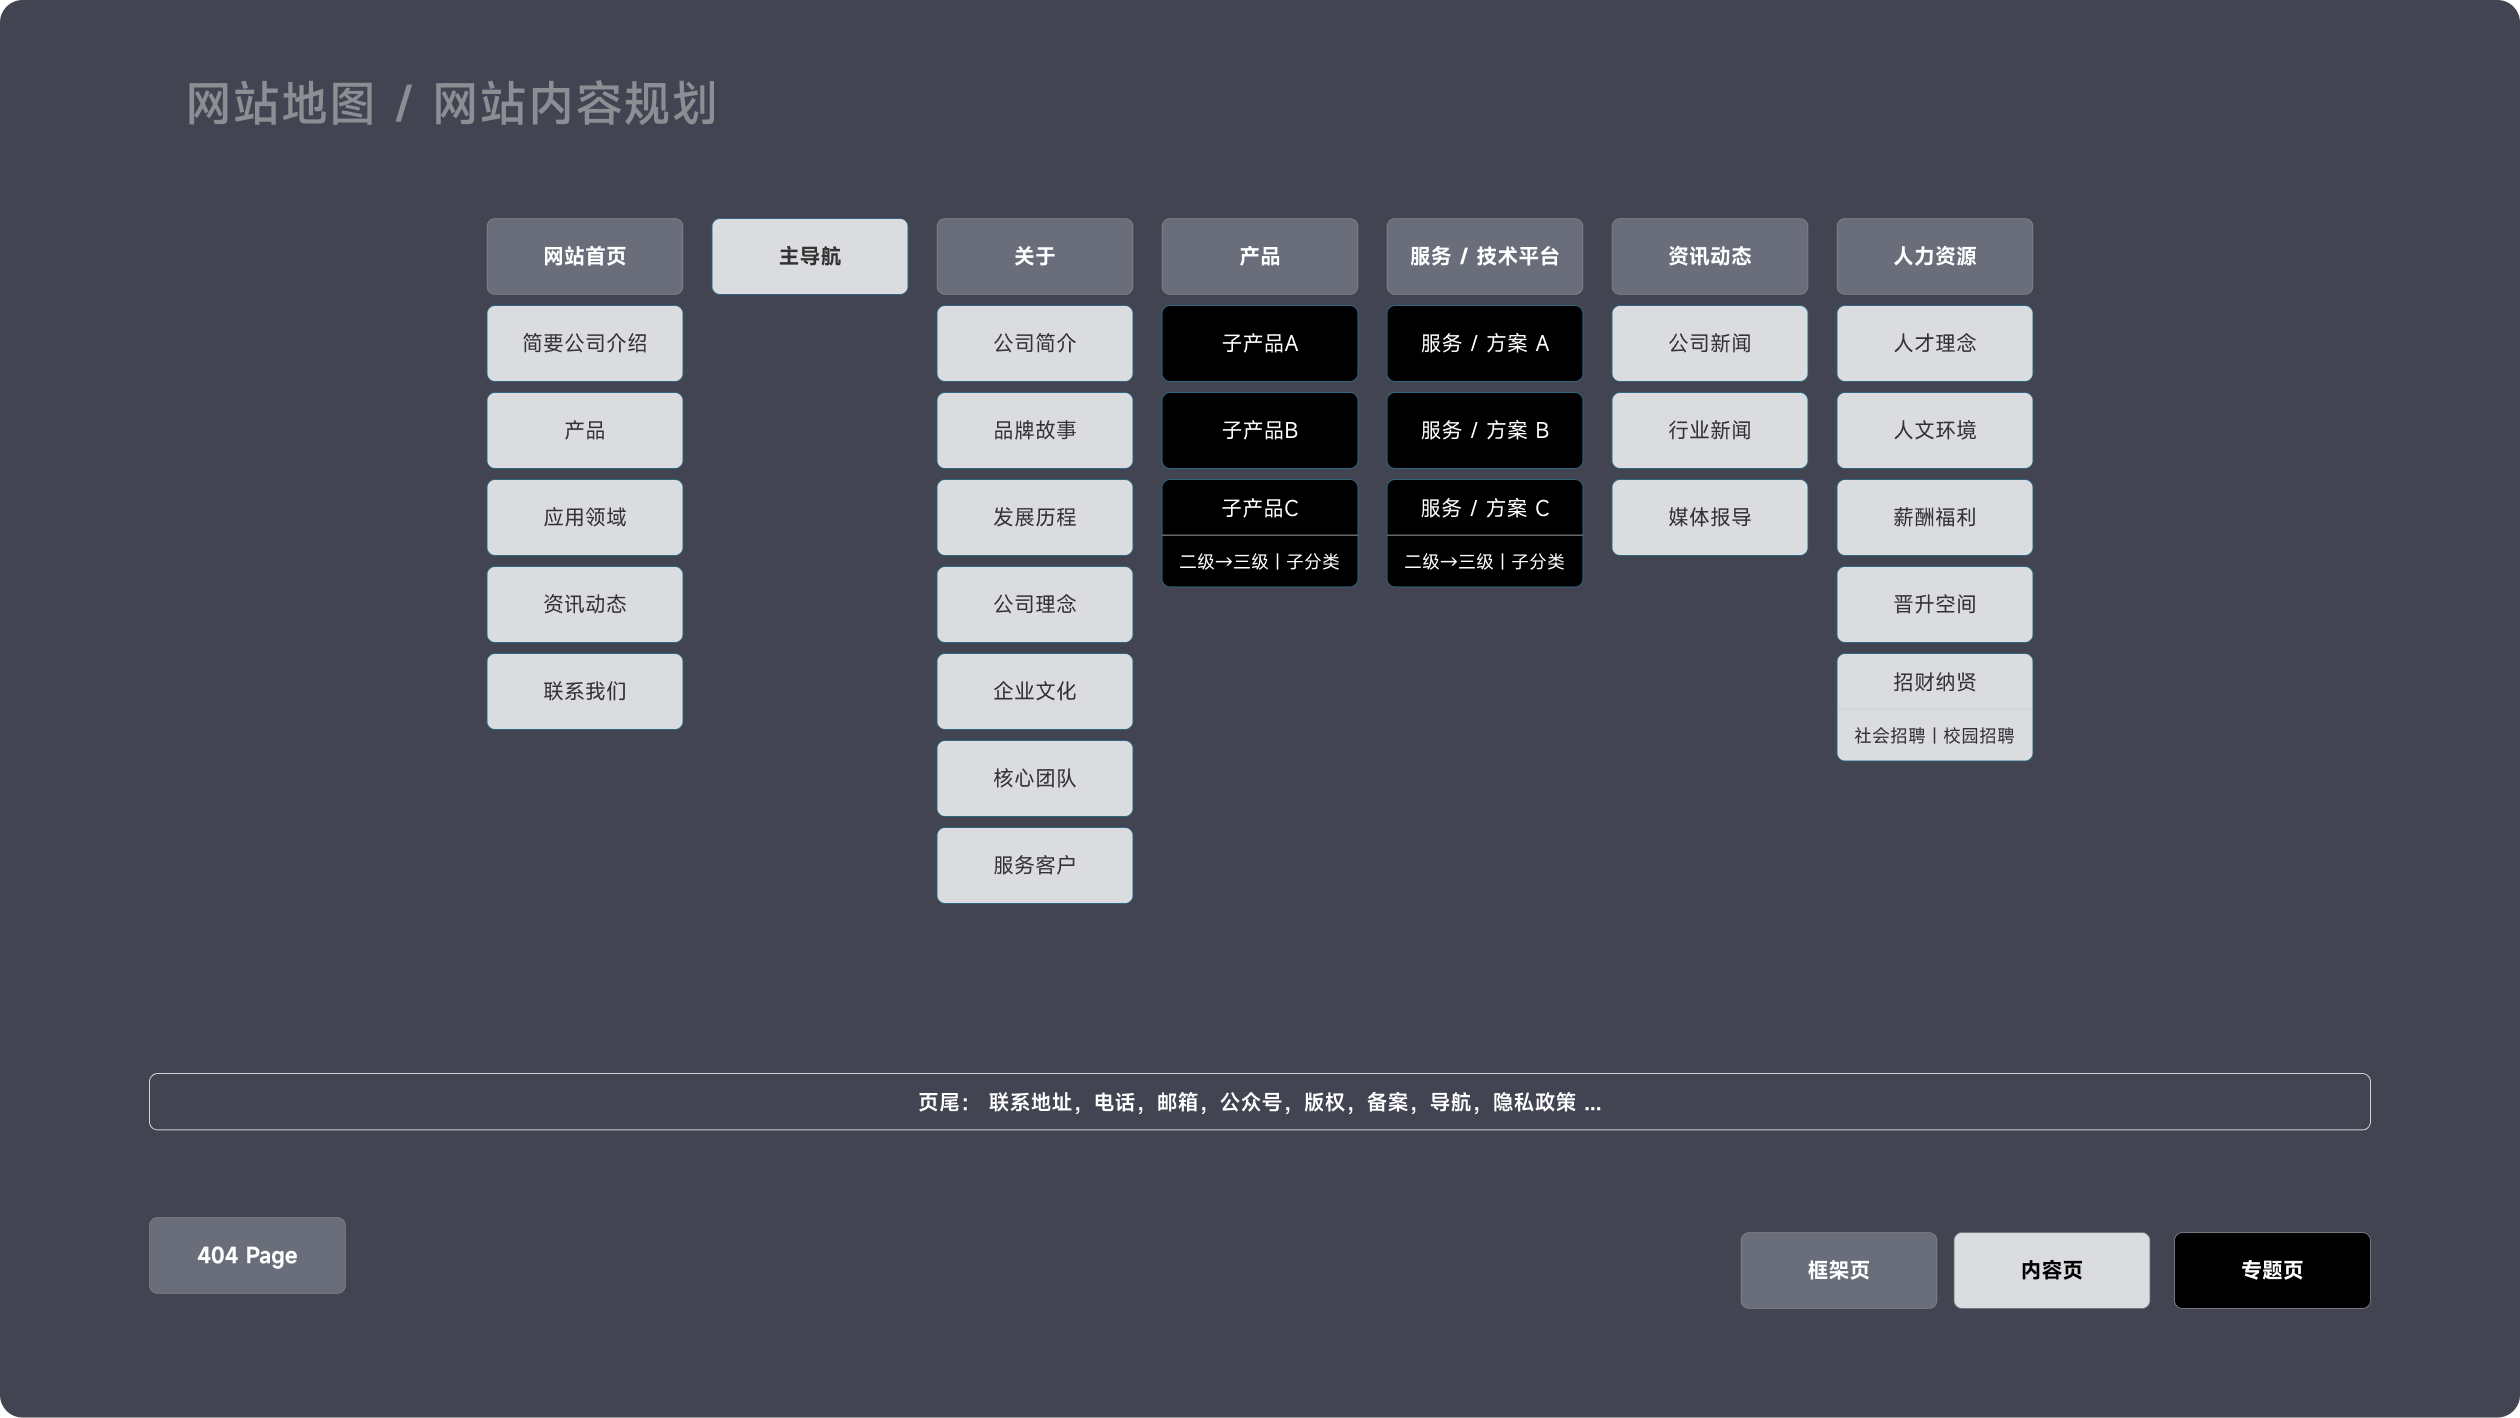Open the 关于 section header
This screenshot has height=1418, width=2520.
pos(1034,256)
